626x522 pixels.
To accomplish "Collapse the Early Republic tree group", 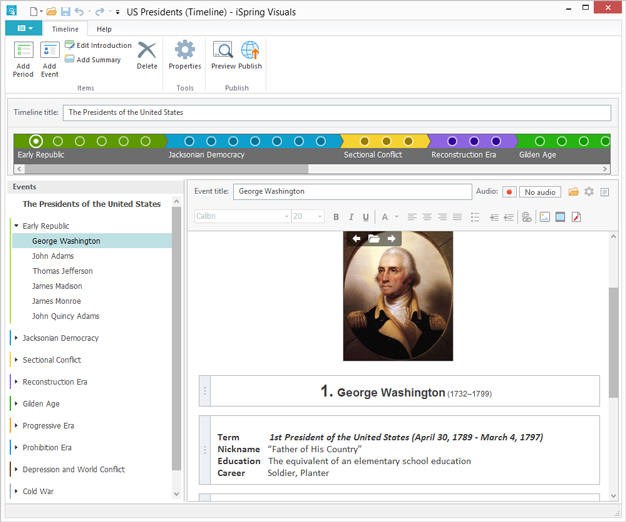I will point(16,226).
